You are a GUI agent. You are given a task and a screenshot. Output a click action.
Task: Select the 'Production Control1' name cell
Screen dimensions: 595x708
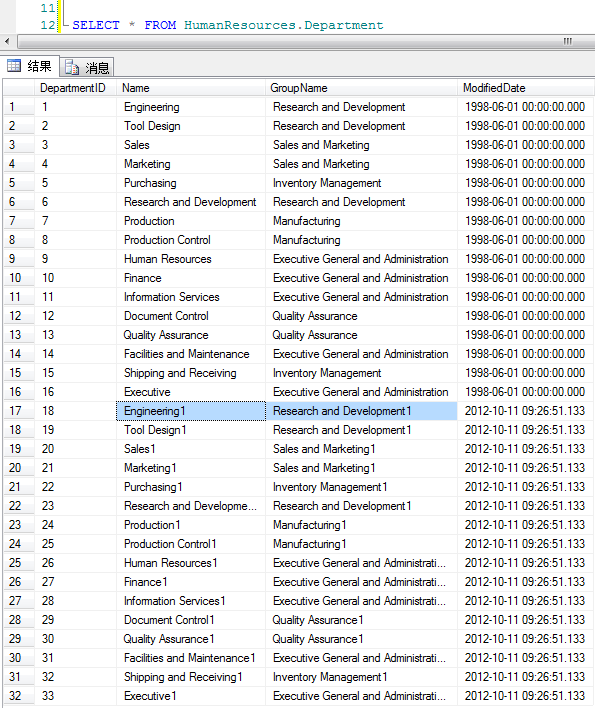191,544
